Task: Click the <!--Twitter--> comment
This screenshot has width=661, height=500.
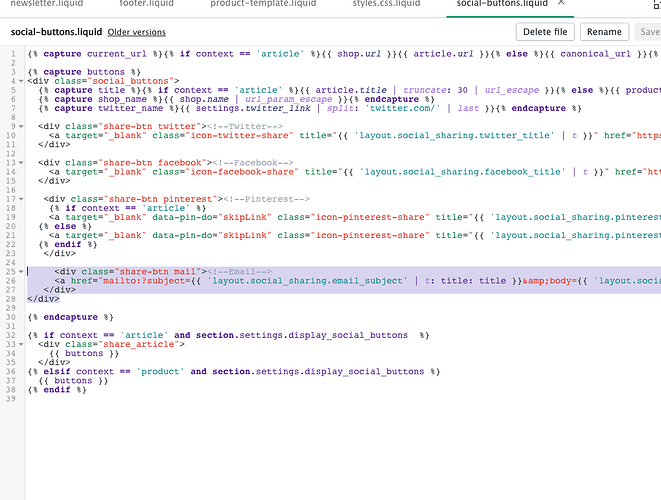Action: (245, 126)
